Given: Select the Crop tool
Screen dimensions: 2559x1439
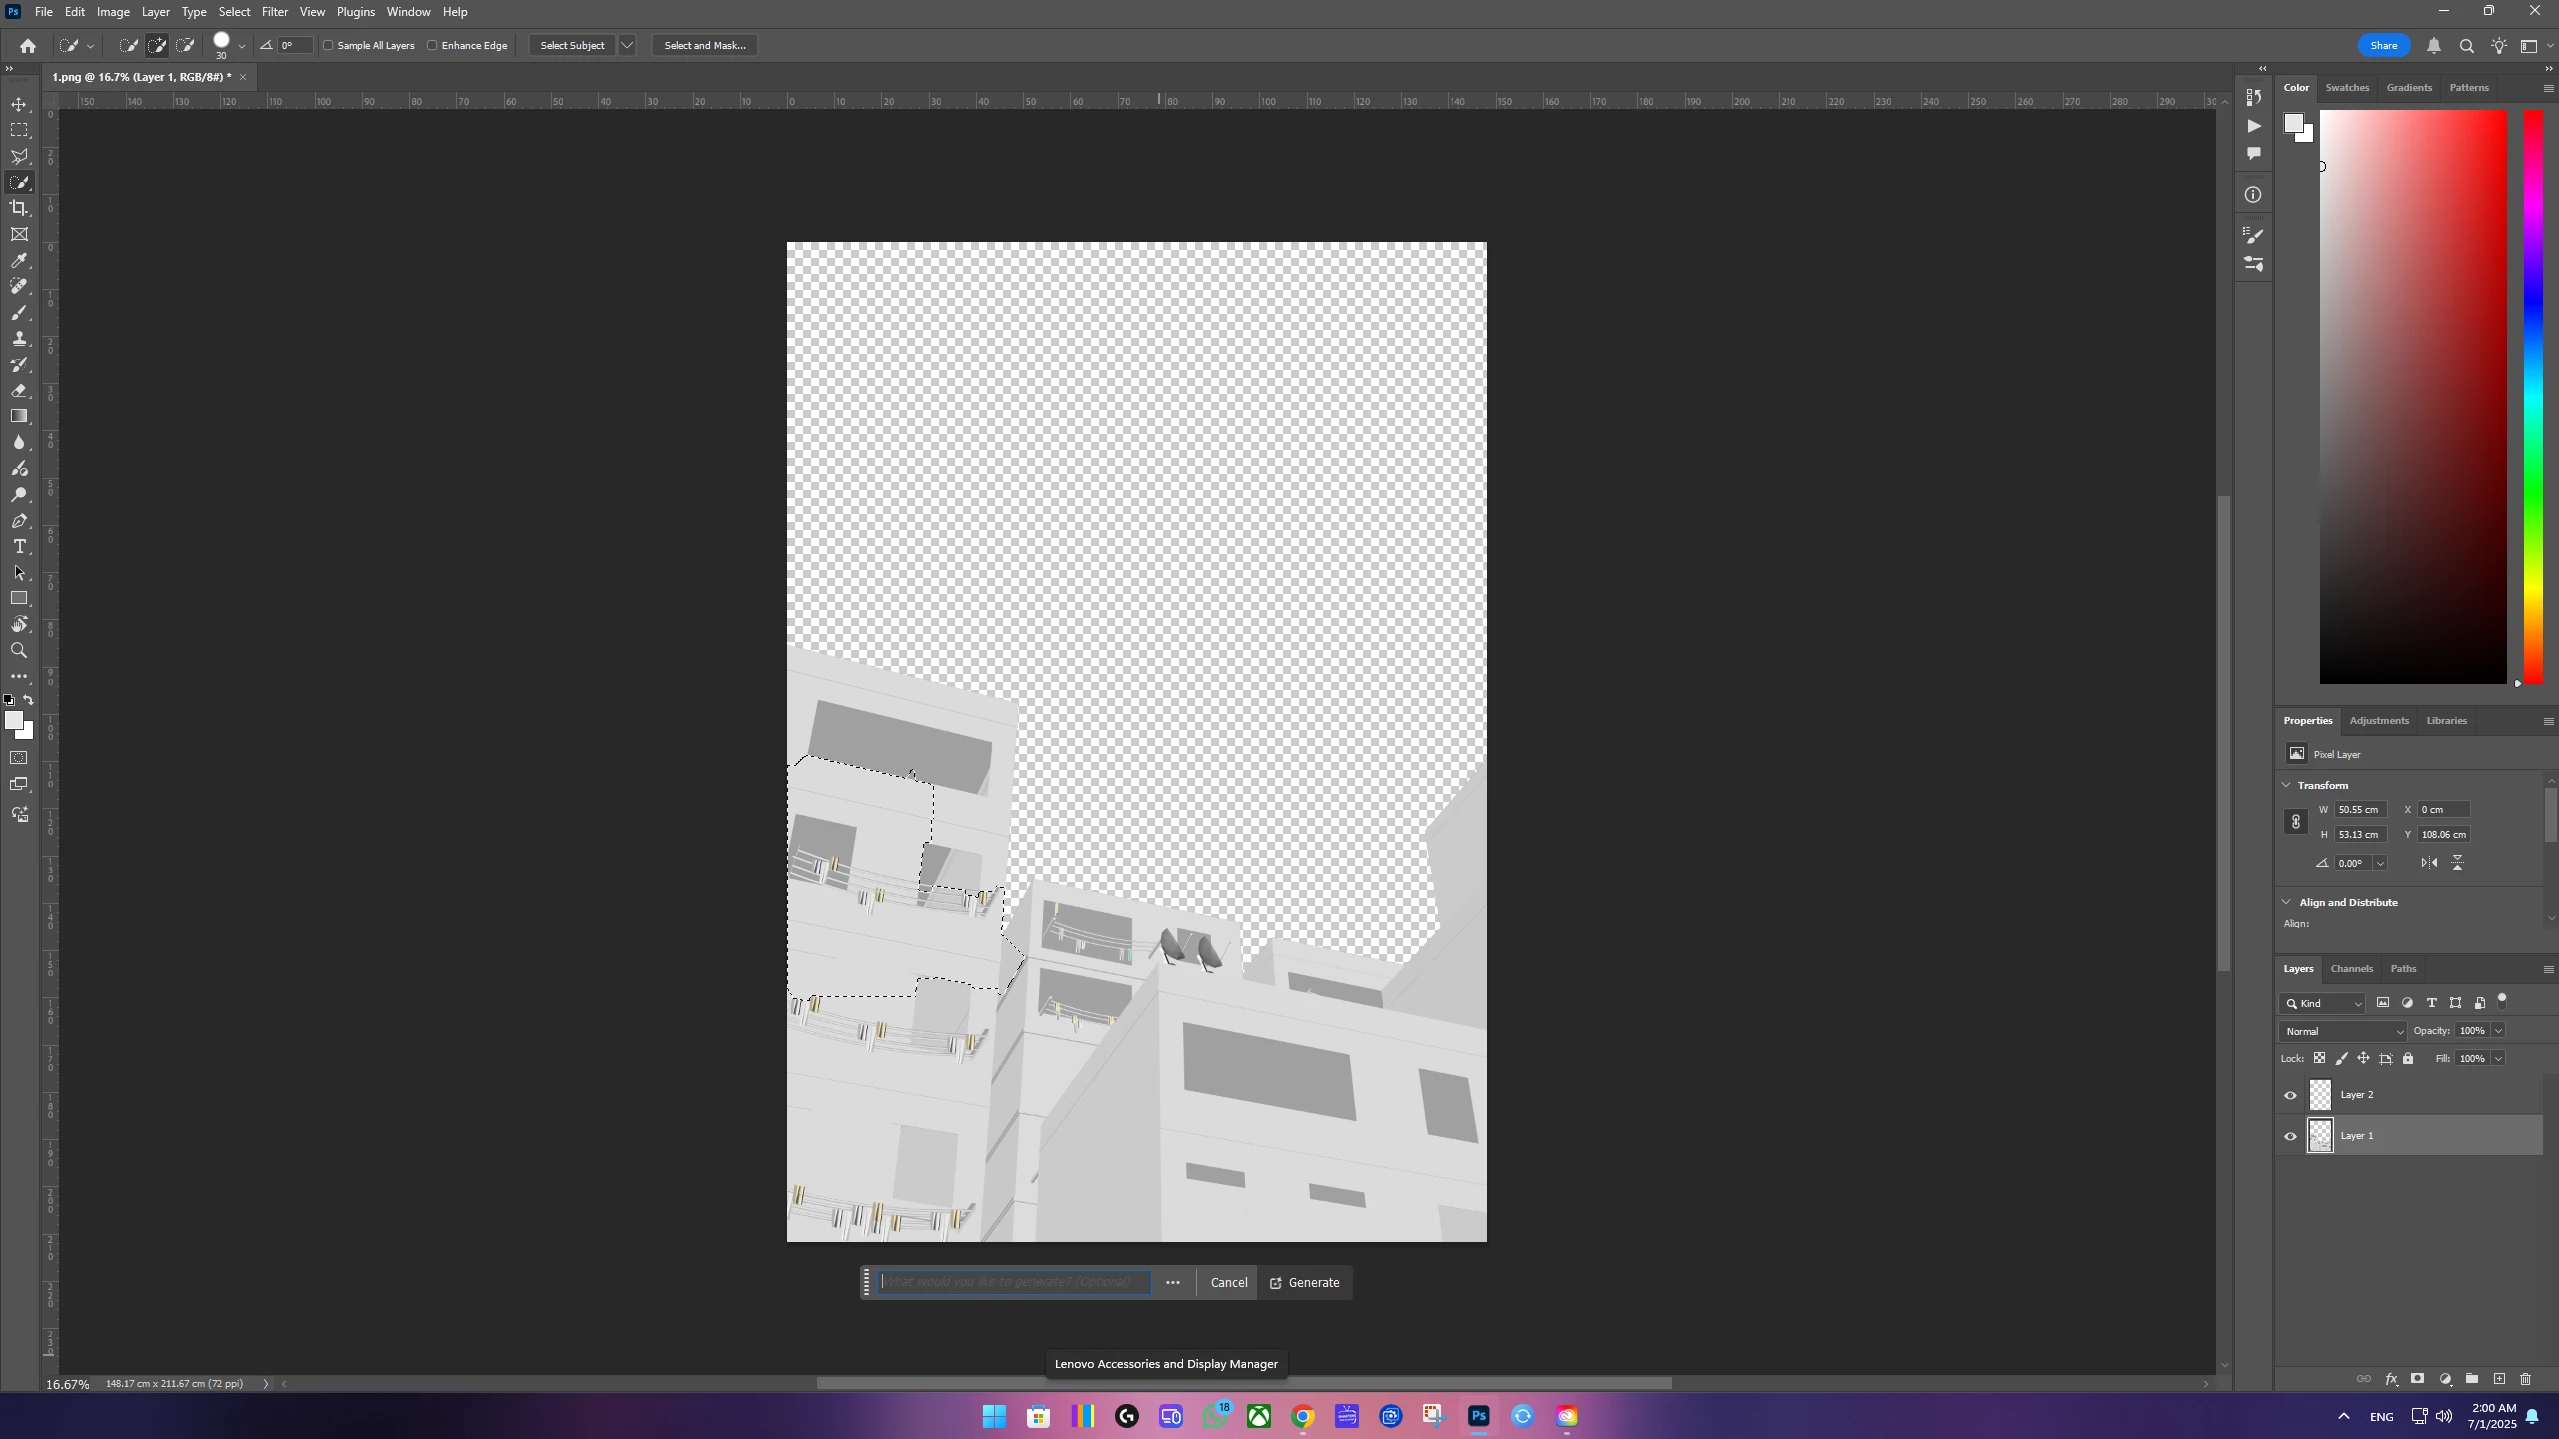Looking at the screenshot, I should pos(19,208).
